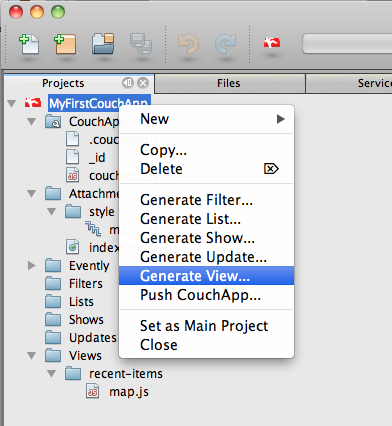Click the Attachments folder icon

click(x=53, y=193)
